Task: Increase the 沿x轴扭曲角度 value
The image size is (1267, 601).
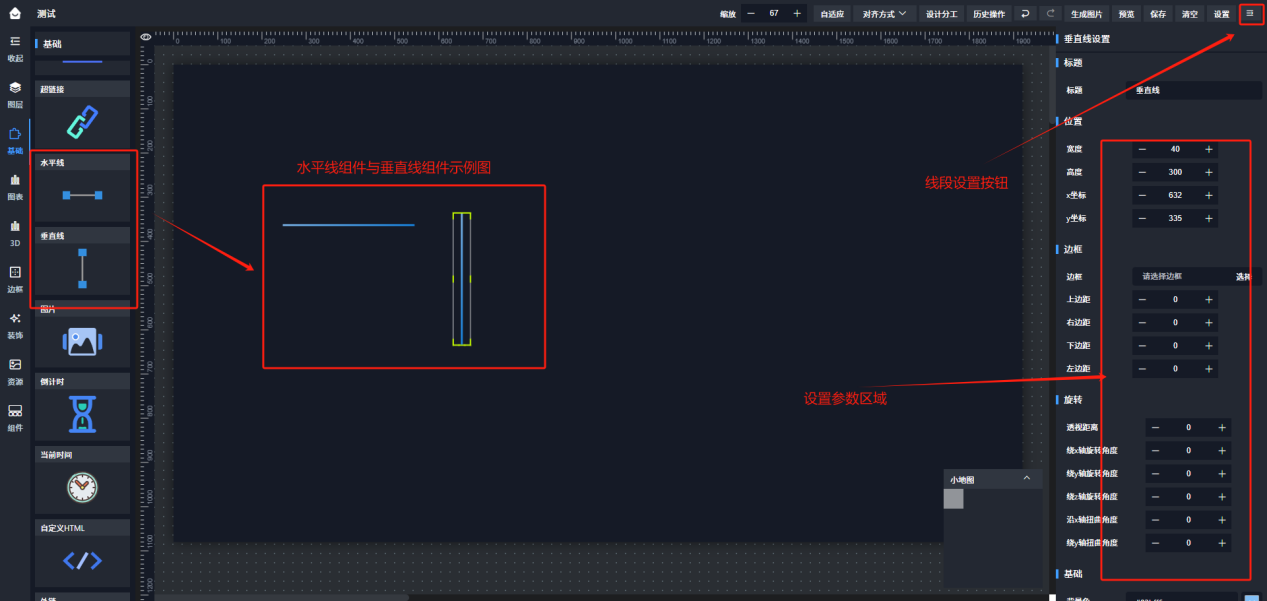Action: (x=1222, y=519)
